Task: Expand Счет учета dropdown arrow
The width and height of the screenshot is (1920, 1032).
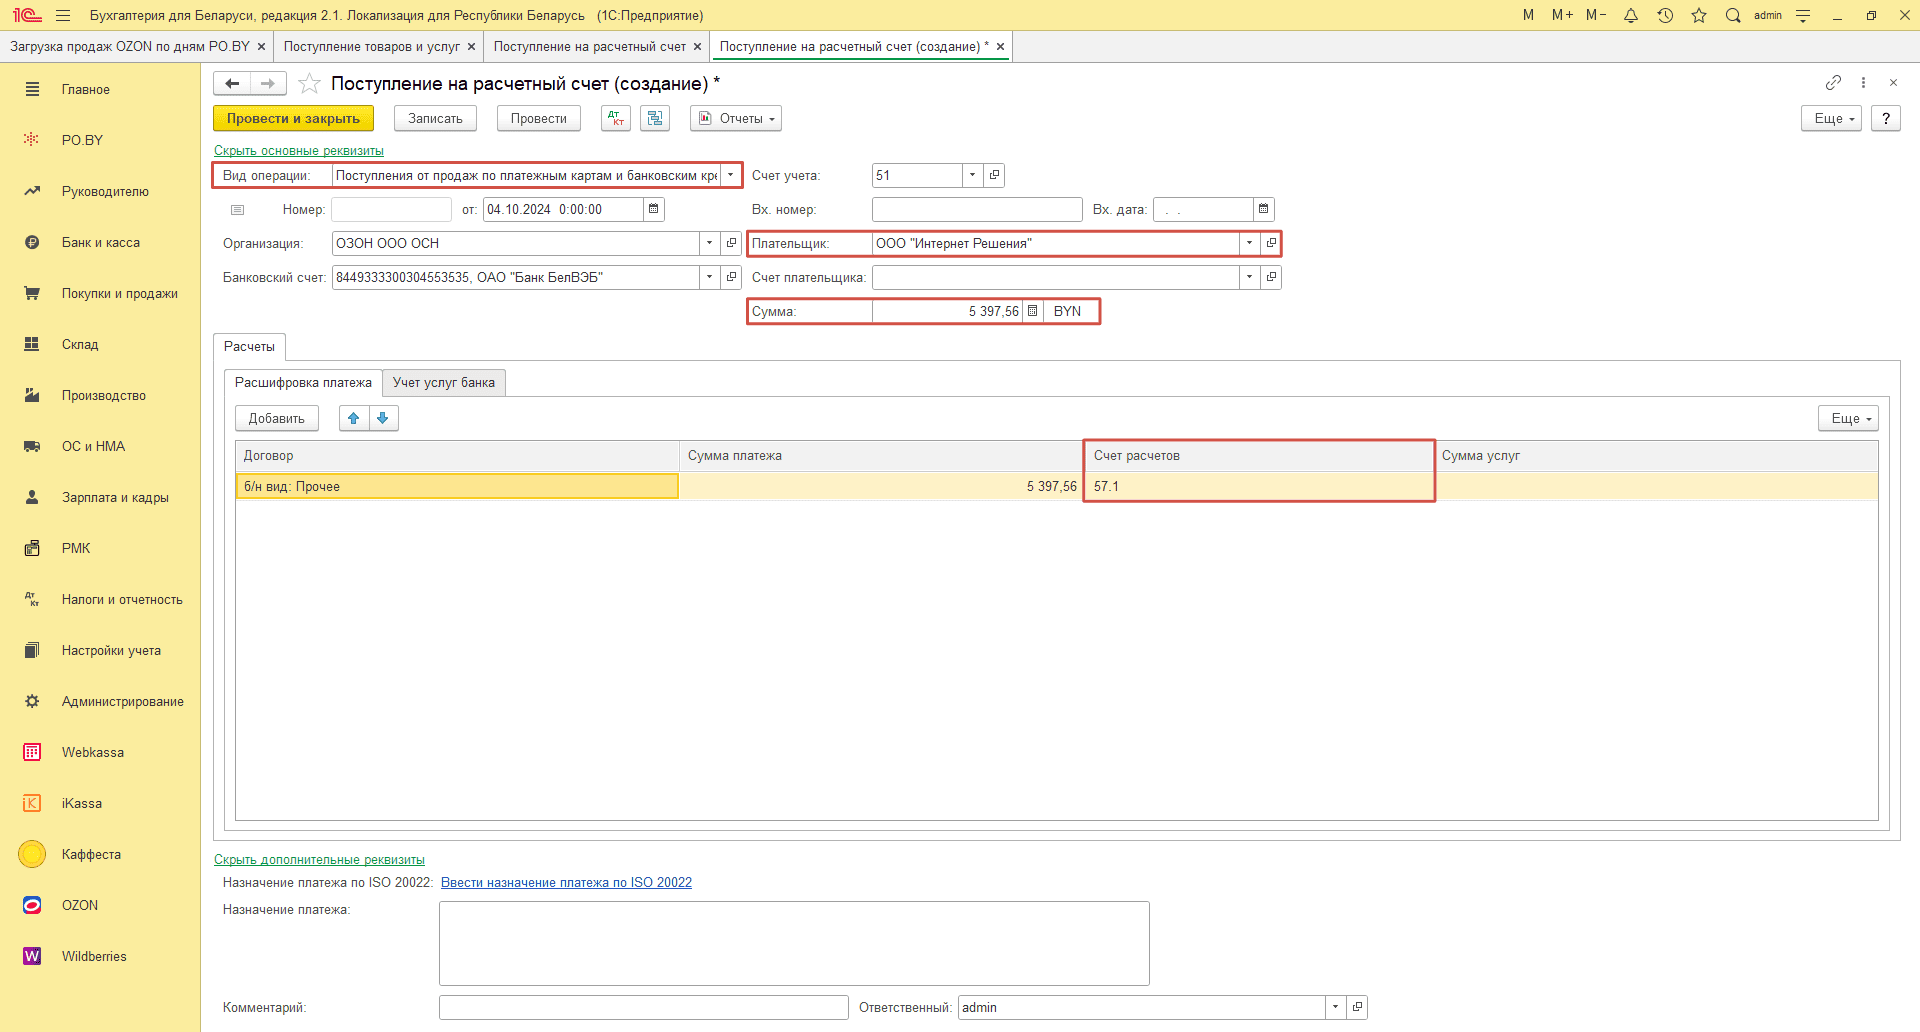Action: coord(973,175)
